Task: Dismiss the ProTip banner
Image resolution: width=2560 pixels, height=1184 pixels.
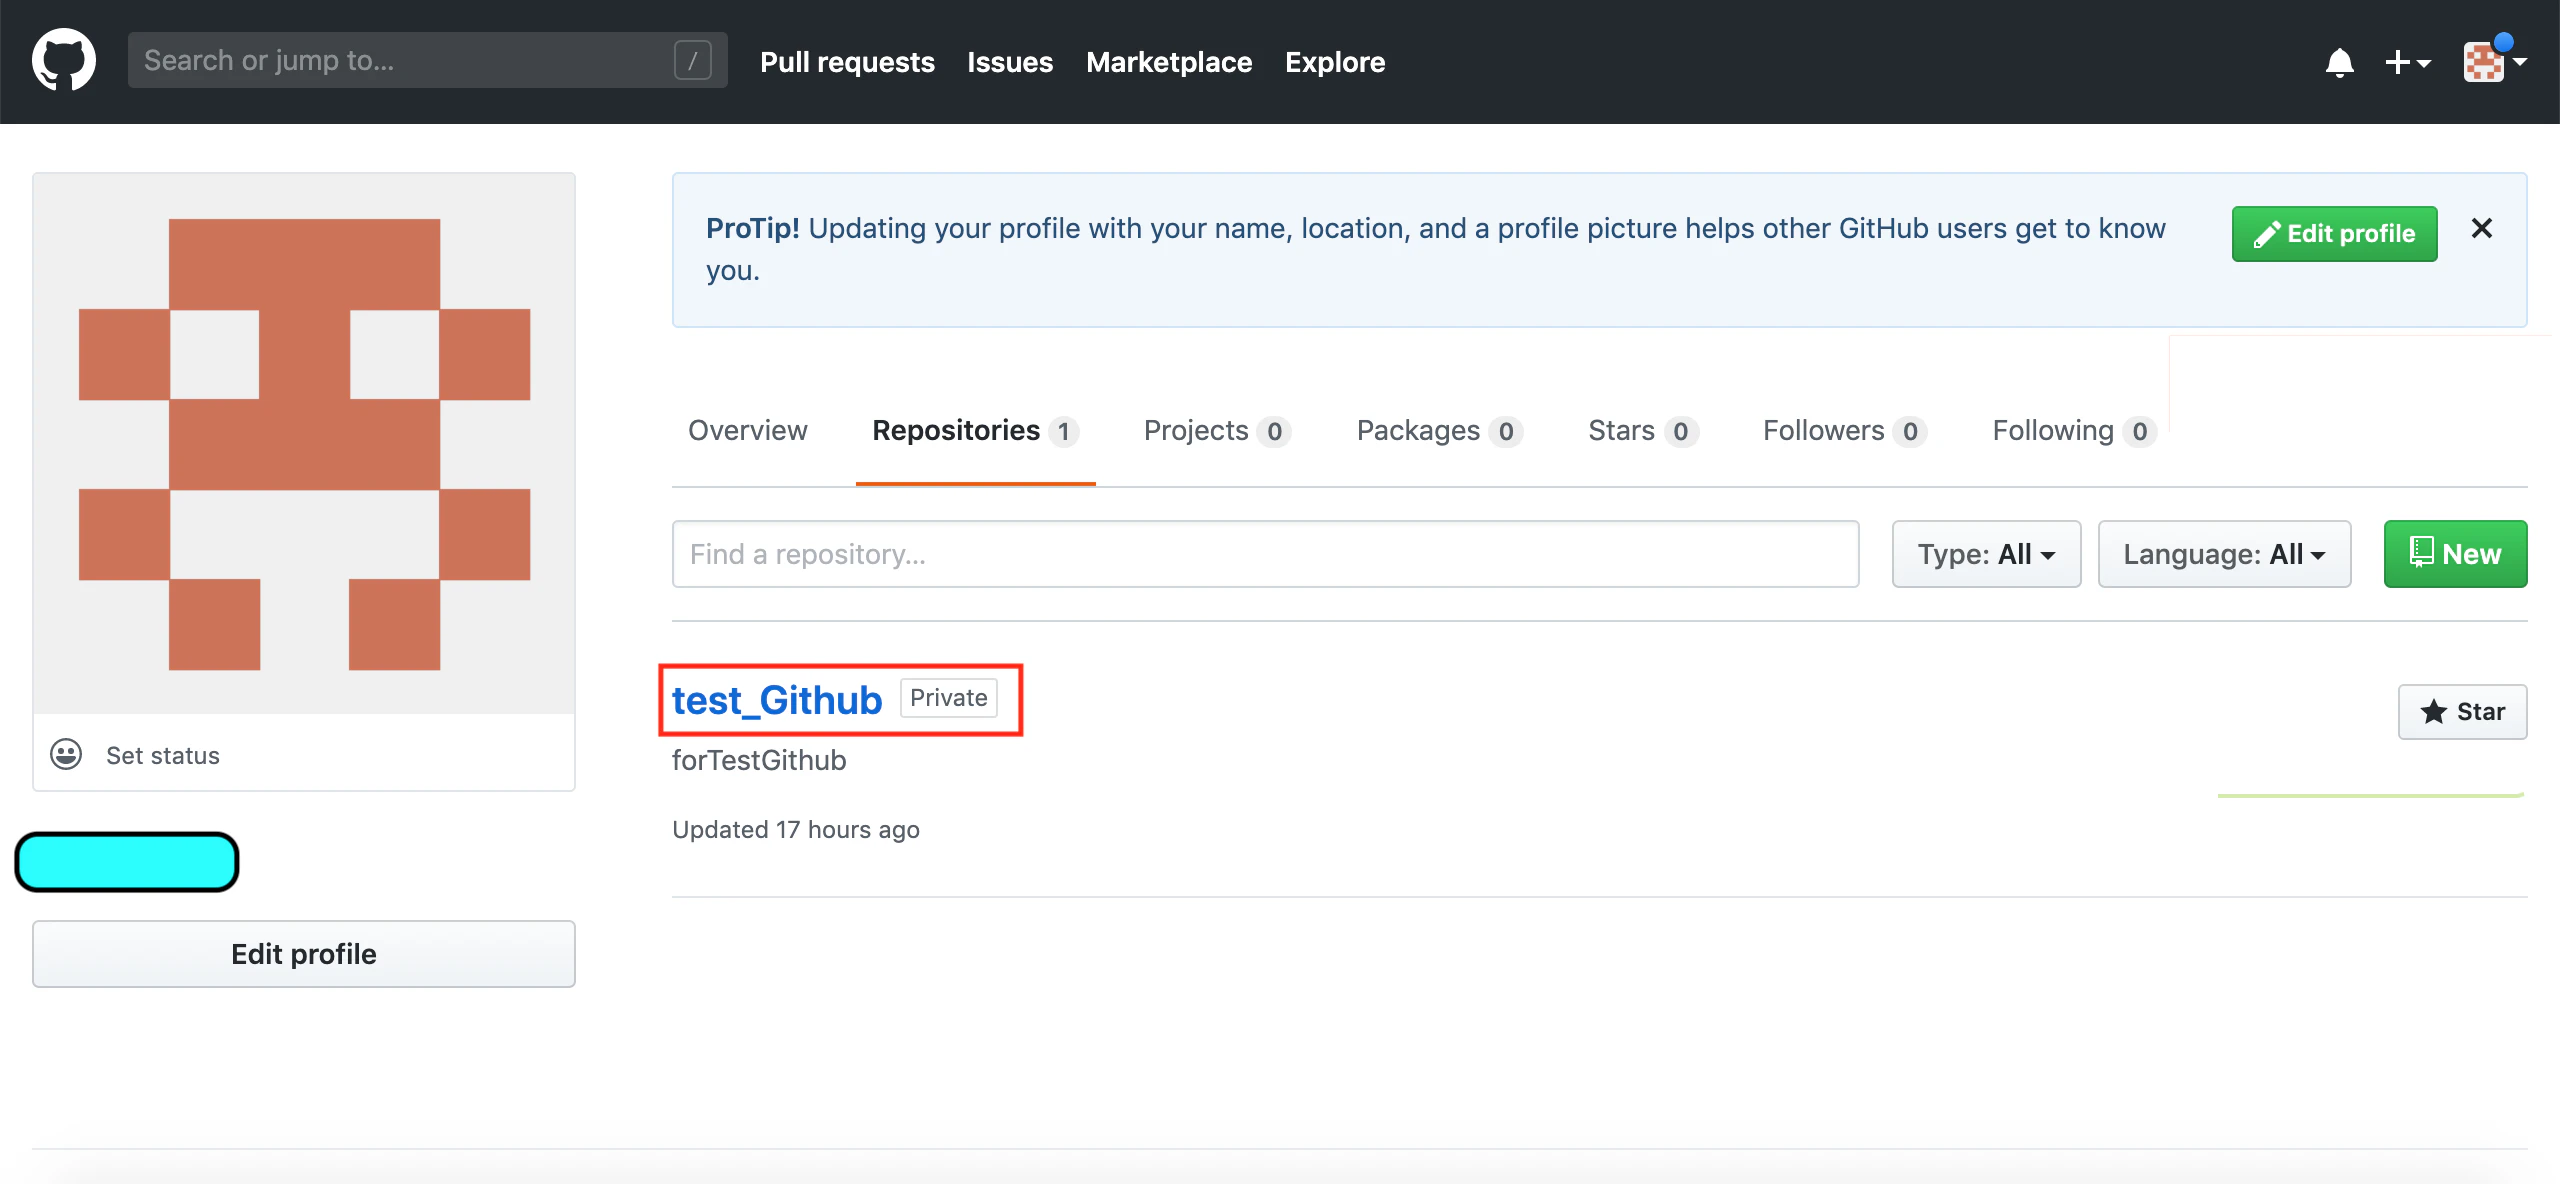Action: [x=2481, y=229]
